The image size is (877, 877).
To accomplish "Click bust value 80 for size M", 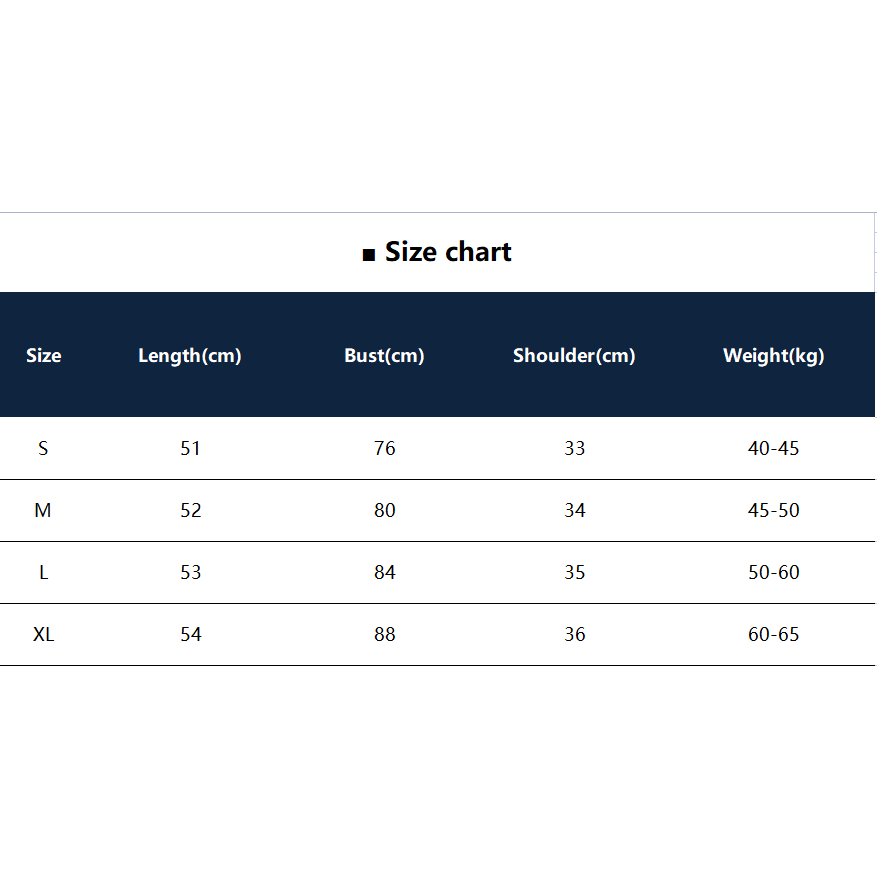I will coord(385,510).
